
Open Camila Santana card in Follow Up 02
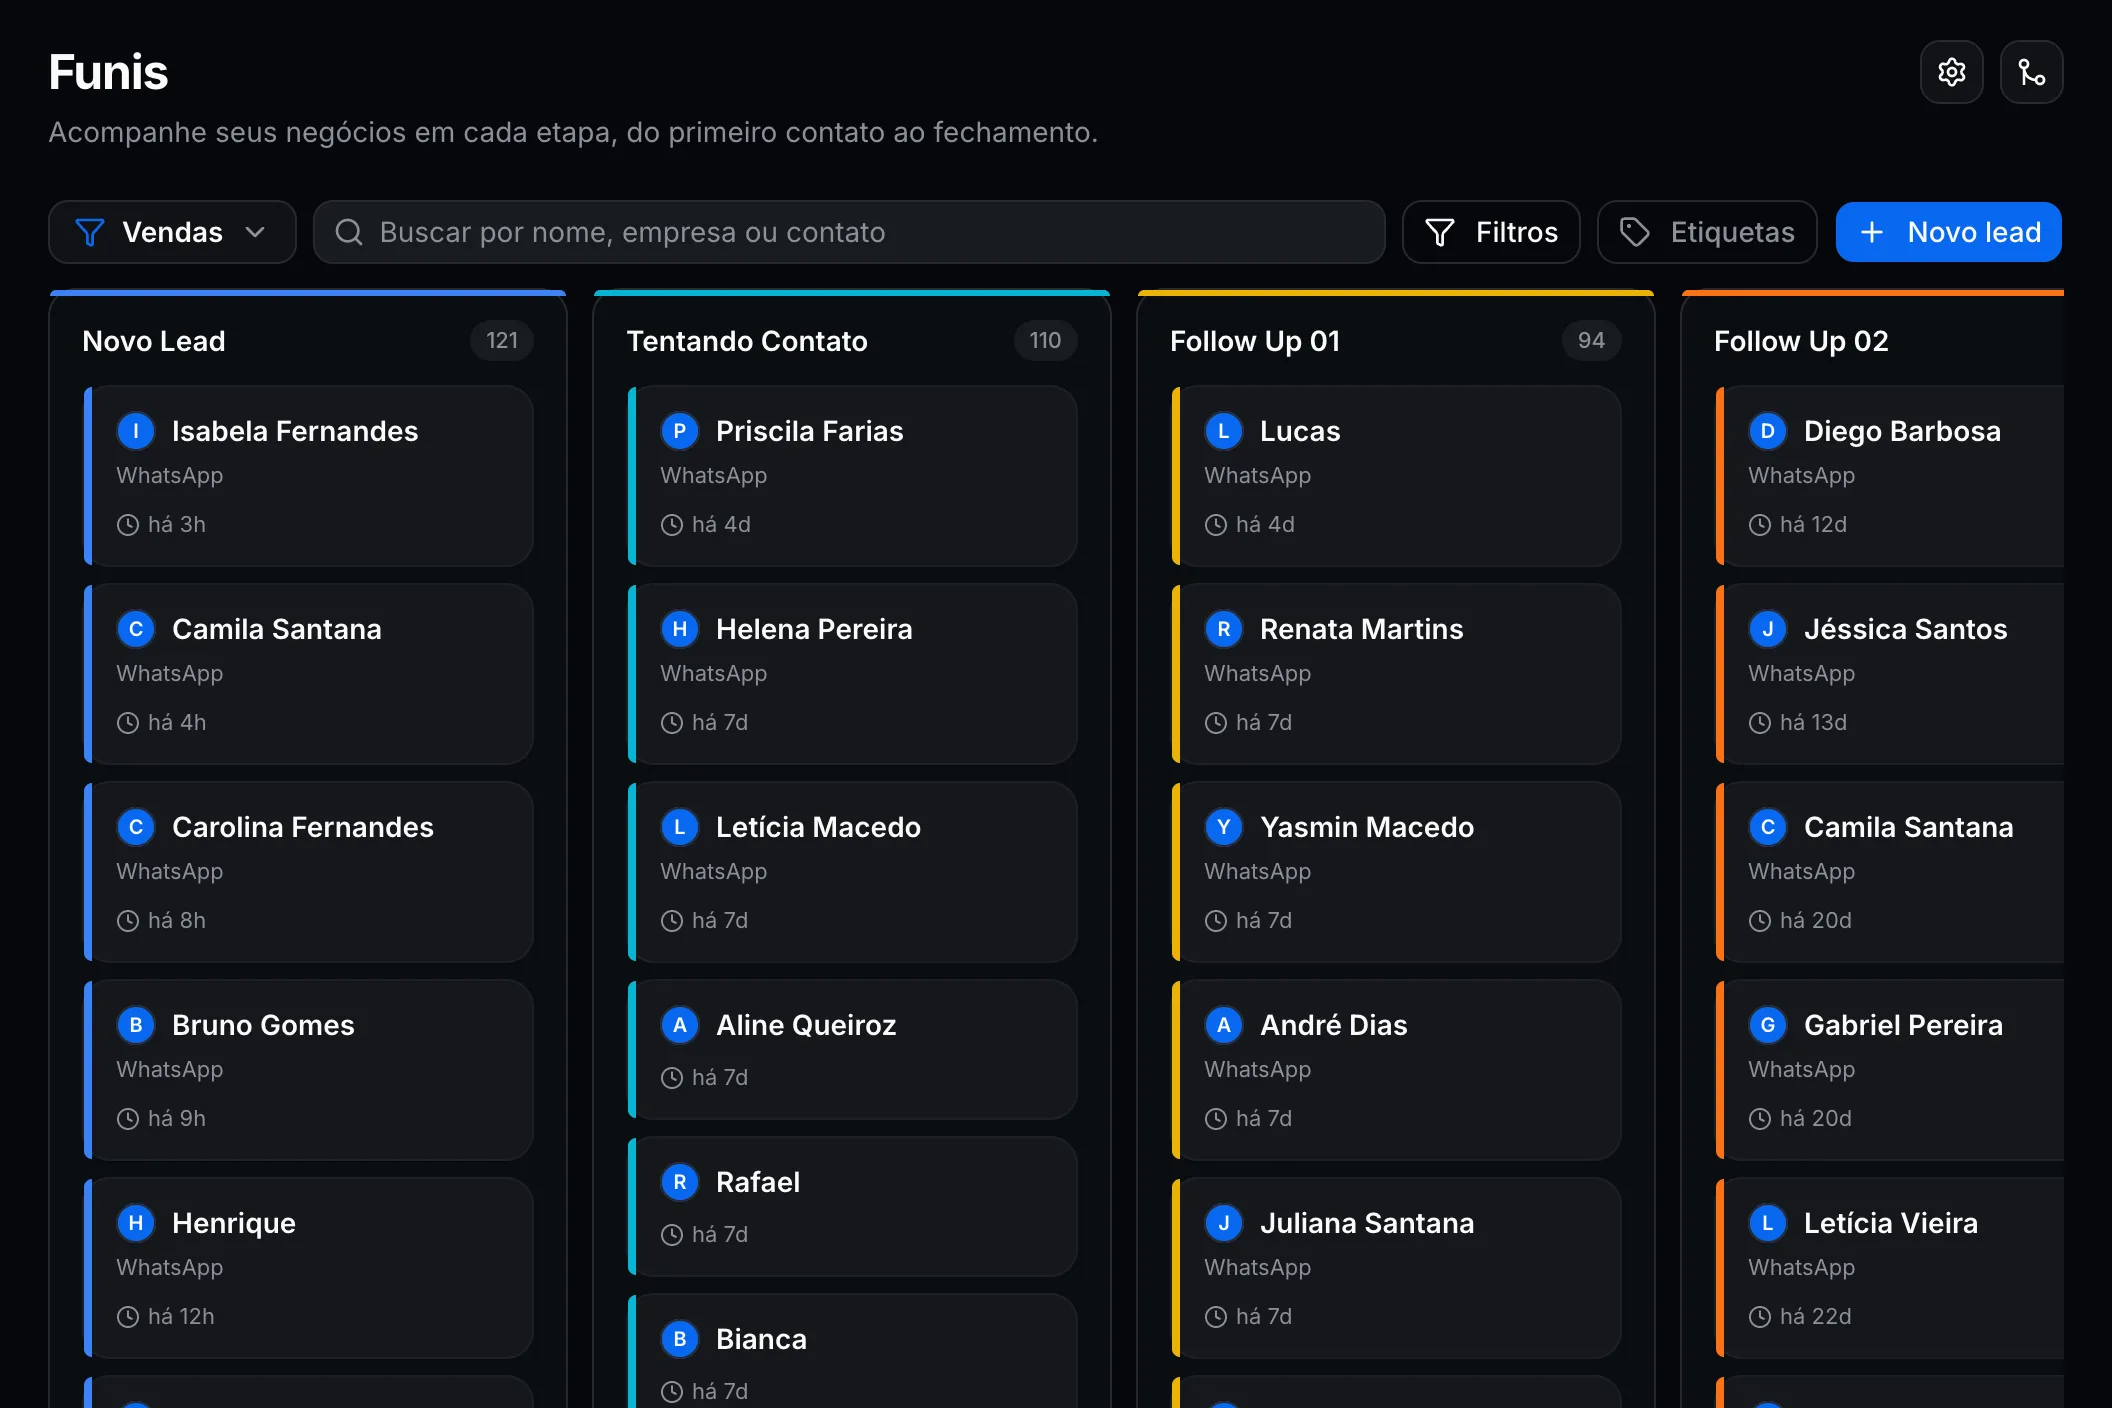[1890, 872]
